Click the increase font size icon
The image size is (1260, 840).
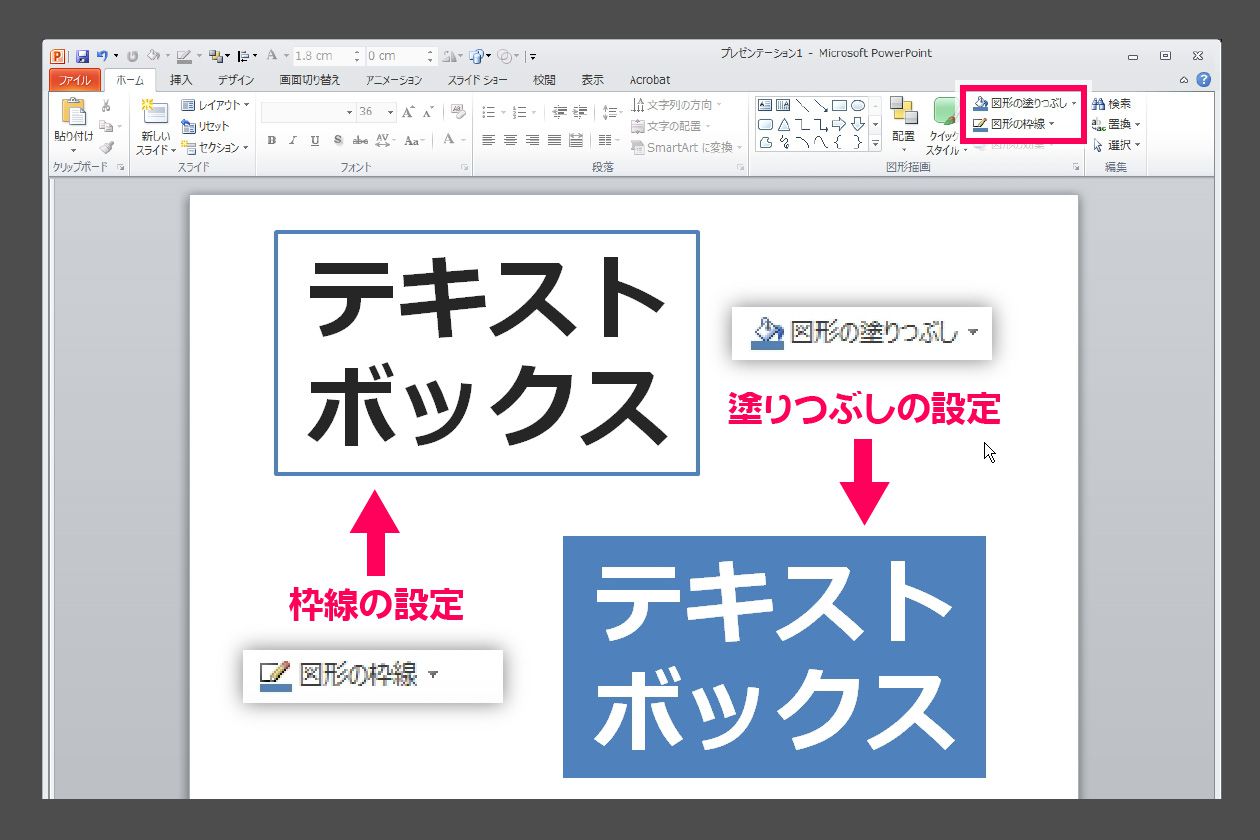tap(409, 113)
